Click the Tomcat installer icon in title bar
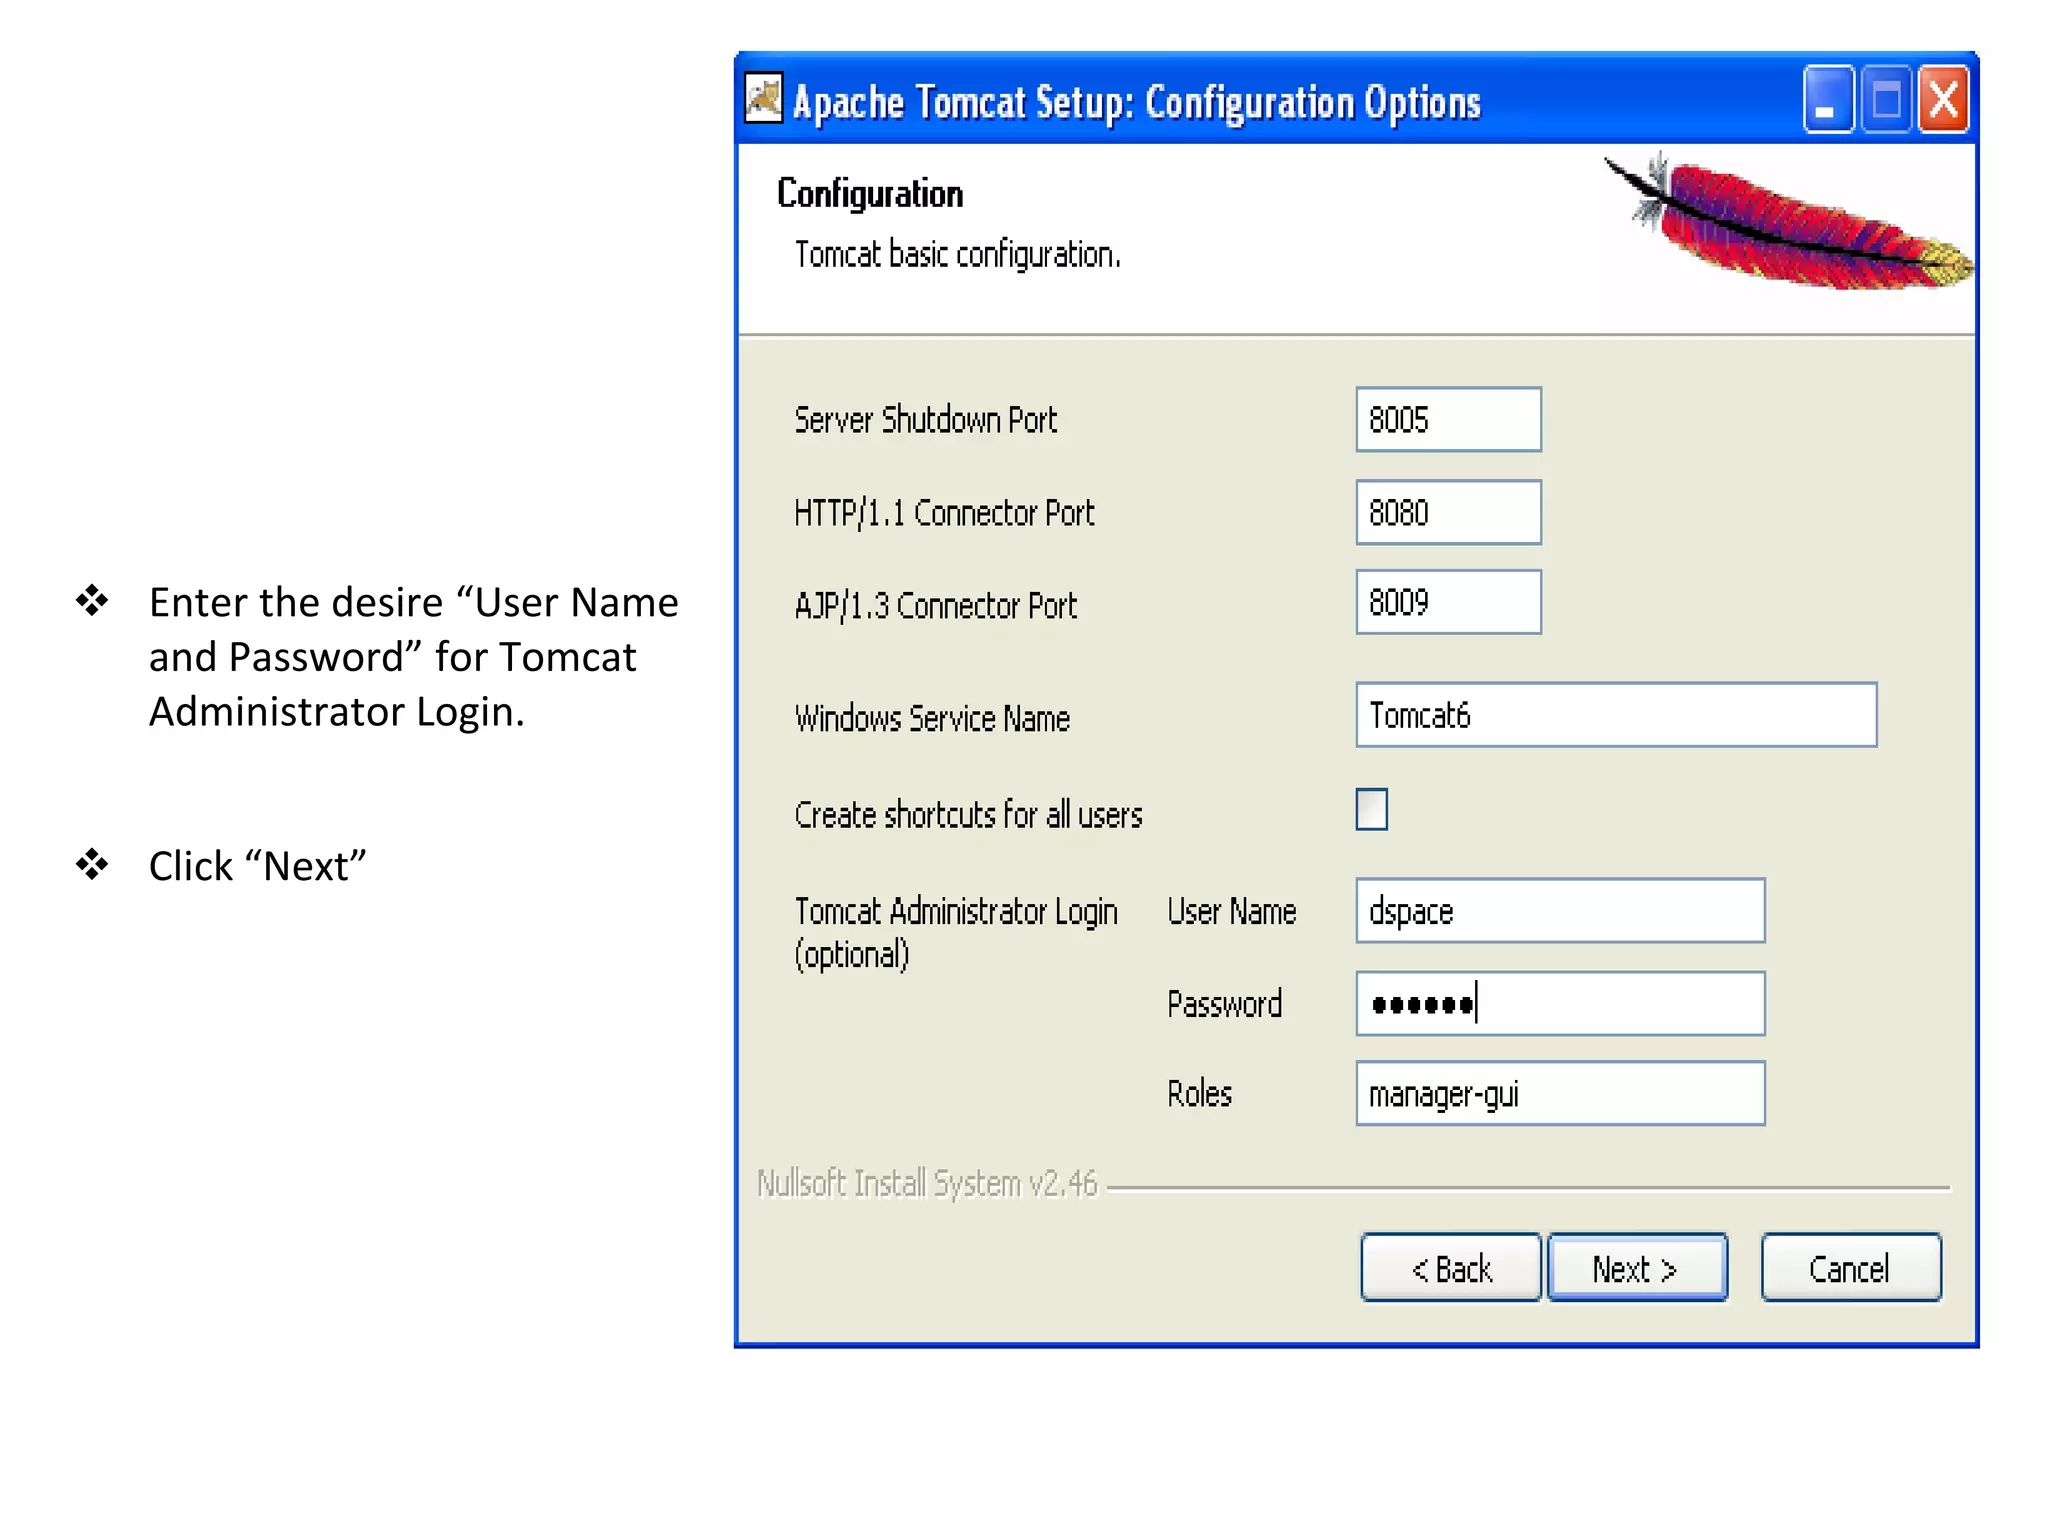Screen dimensions: 2048x1536 point(764,99)
